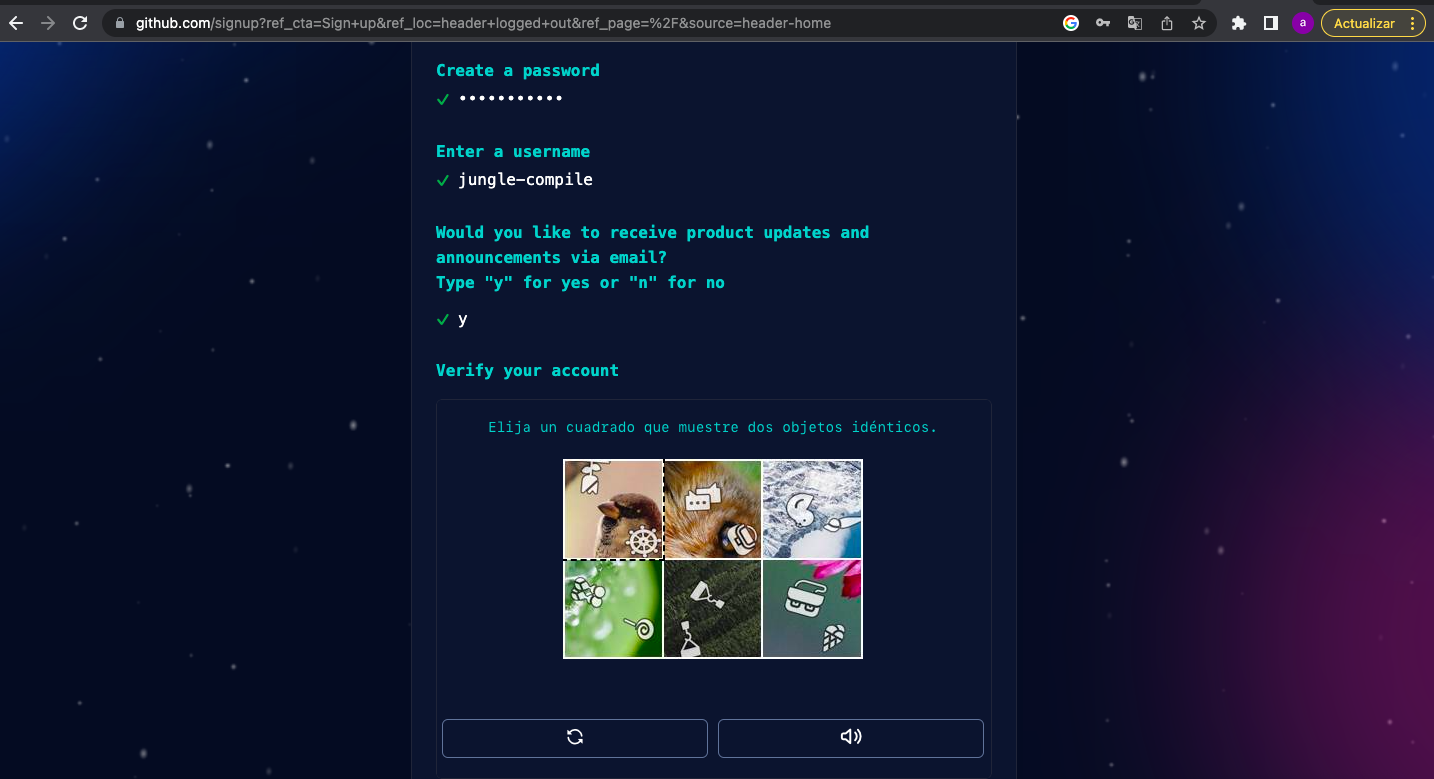Open the Chrome three-dot menu

coord(1412,23)
